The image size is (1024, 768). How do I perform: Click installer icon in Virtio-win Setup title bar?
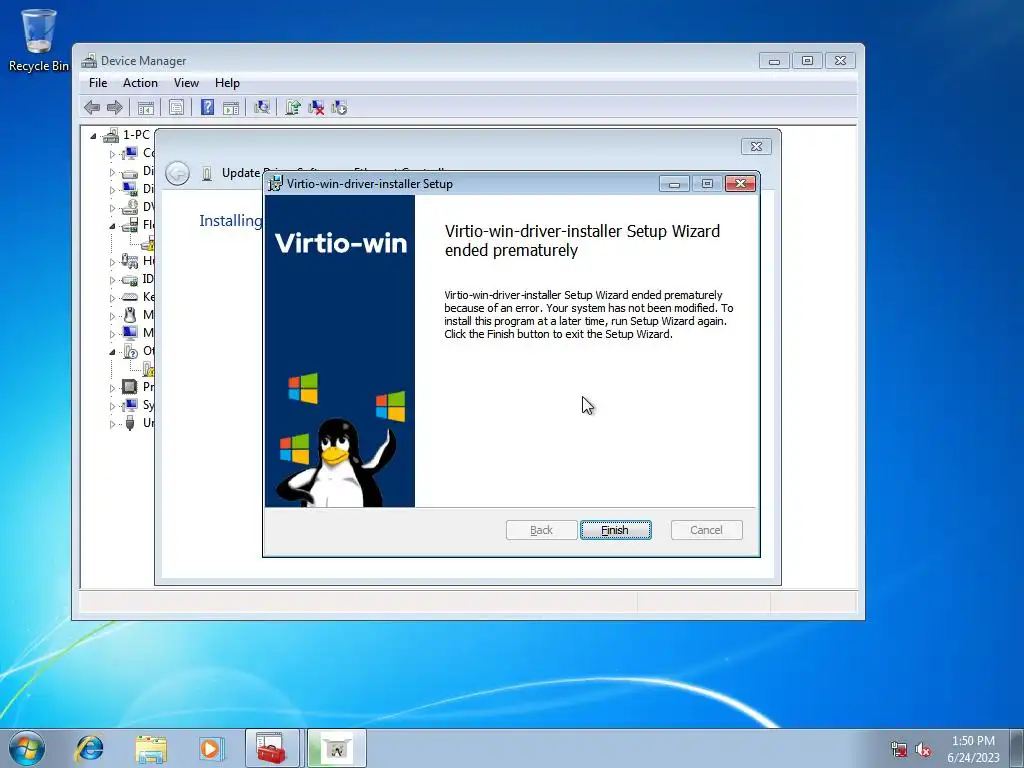point(275,184)
